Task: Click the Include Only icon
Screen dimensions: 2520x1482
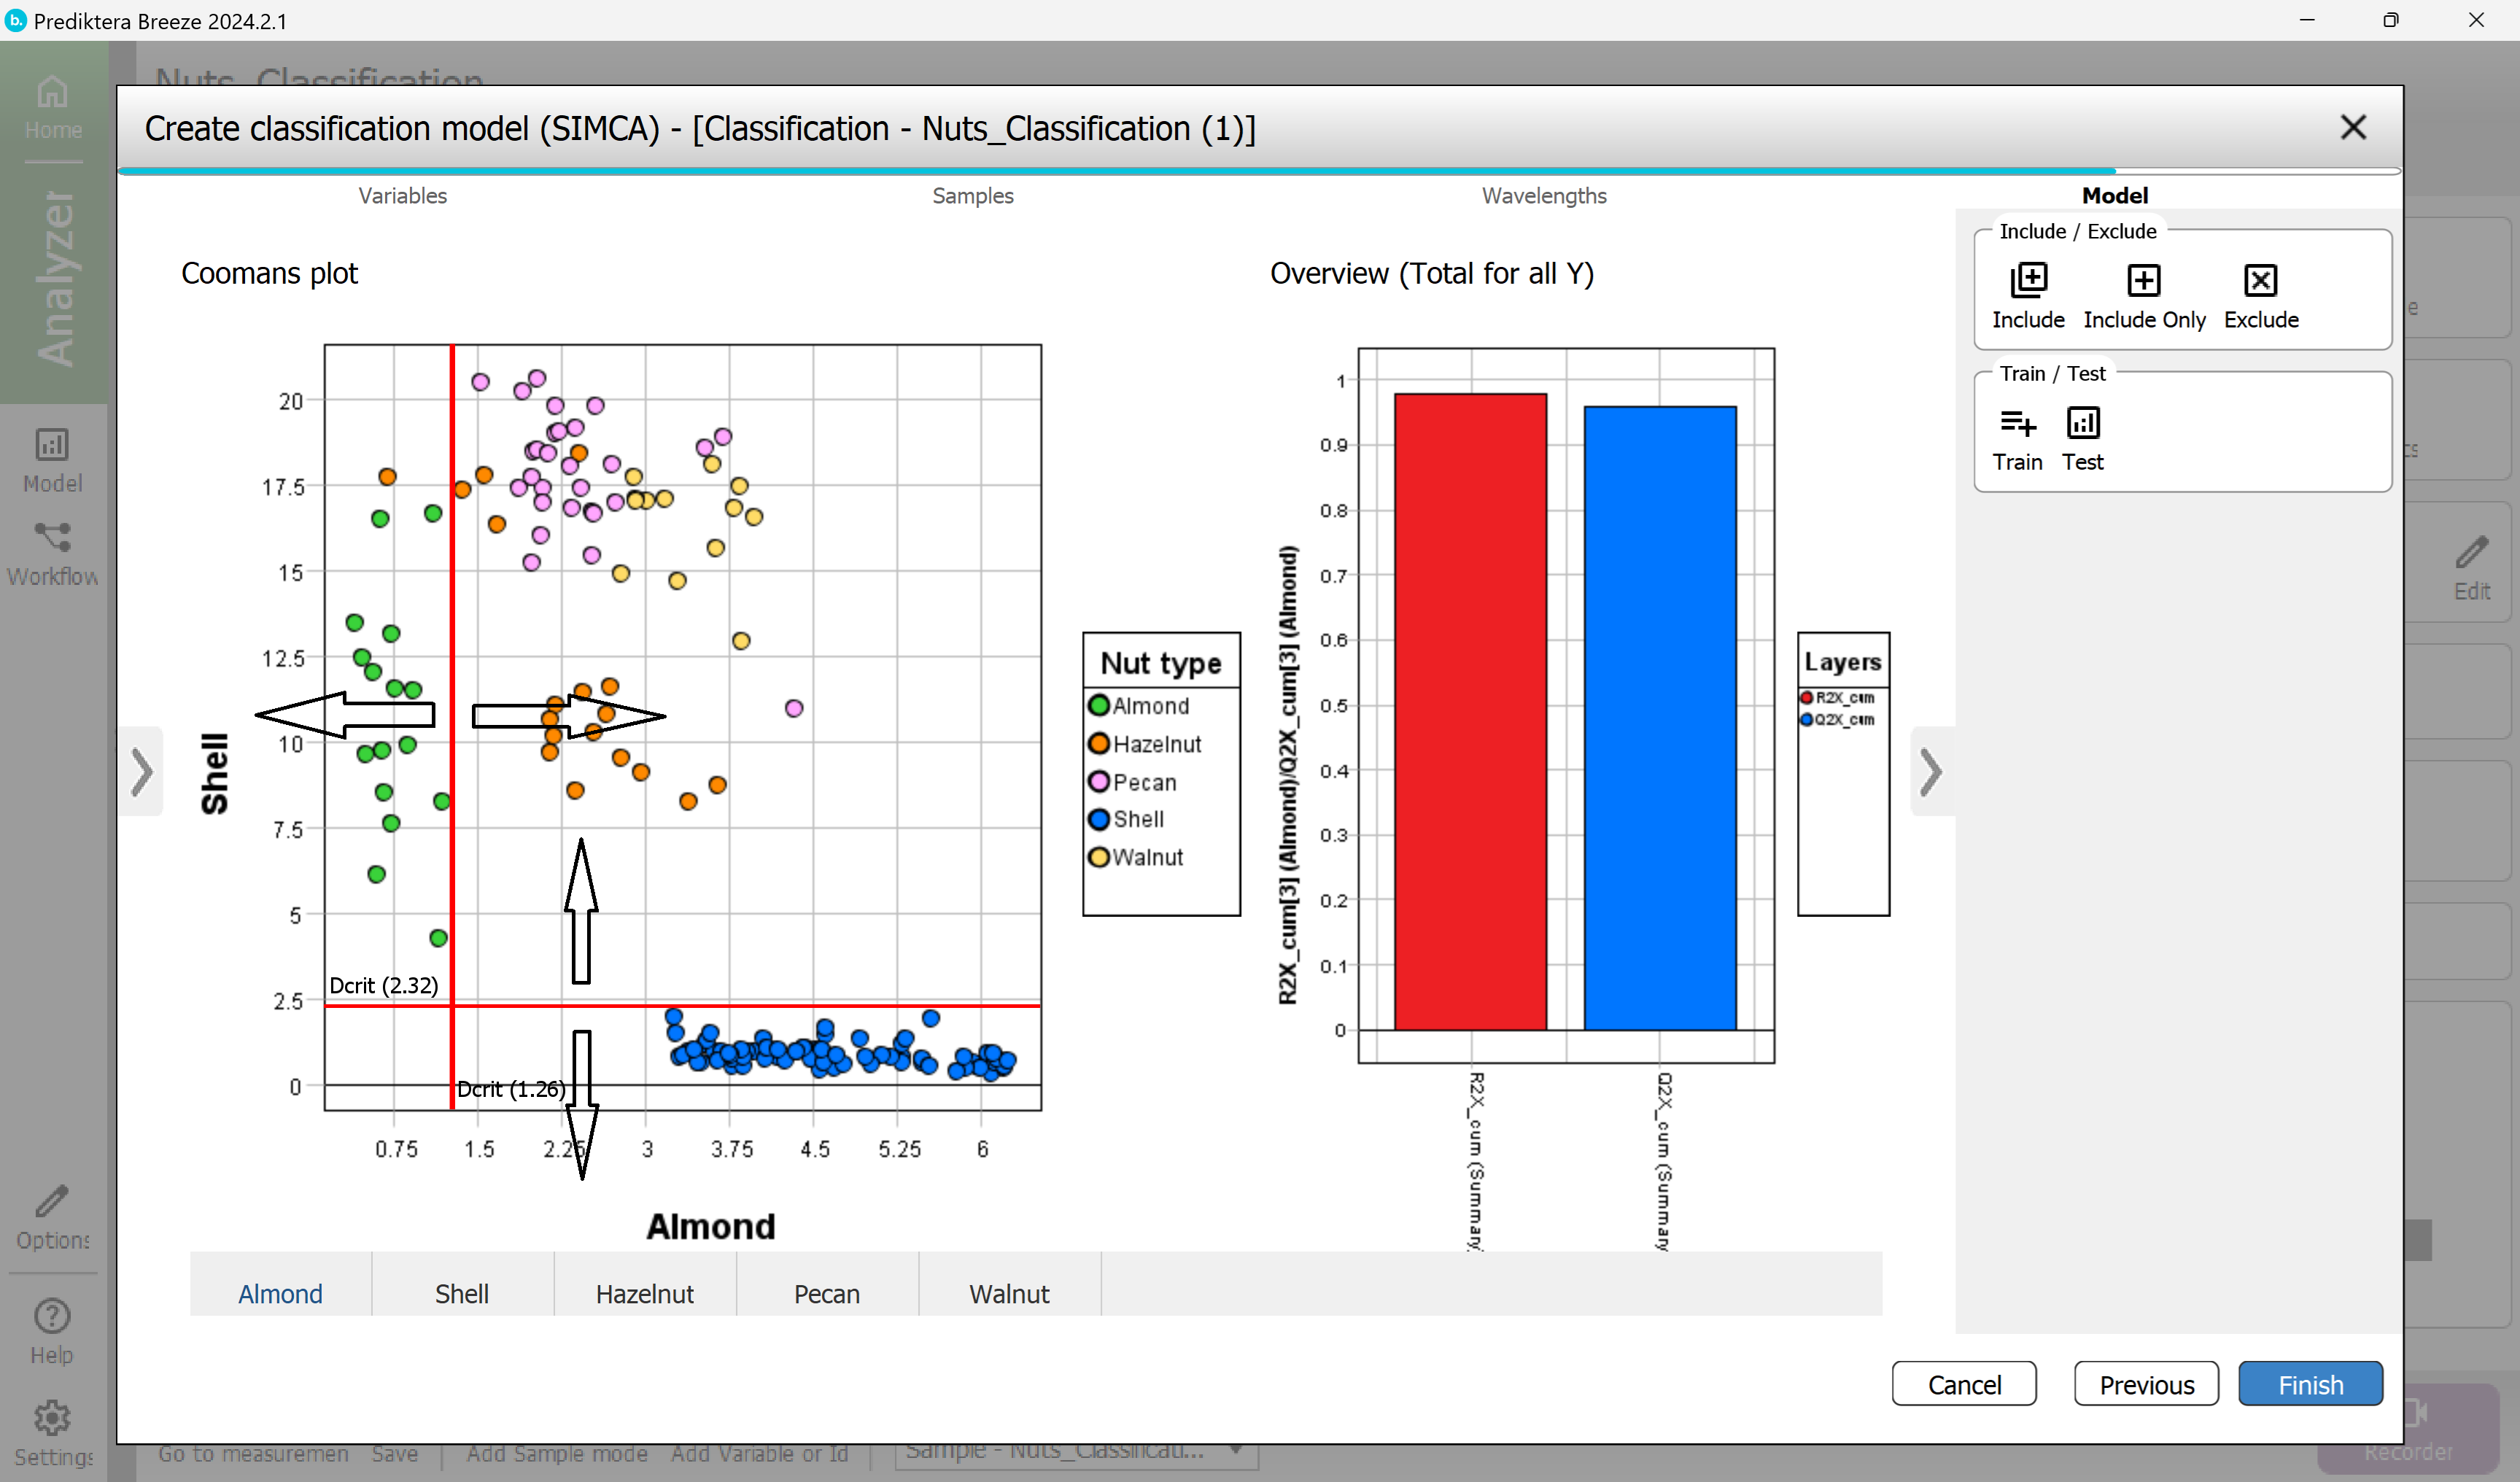Action: click(2143, 281)
